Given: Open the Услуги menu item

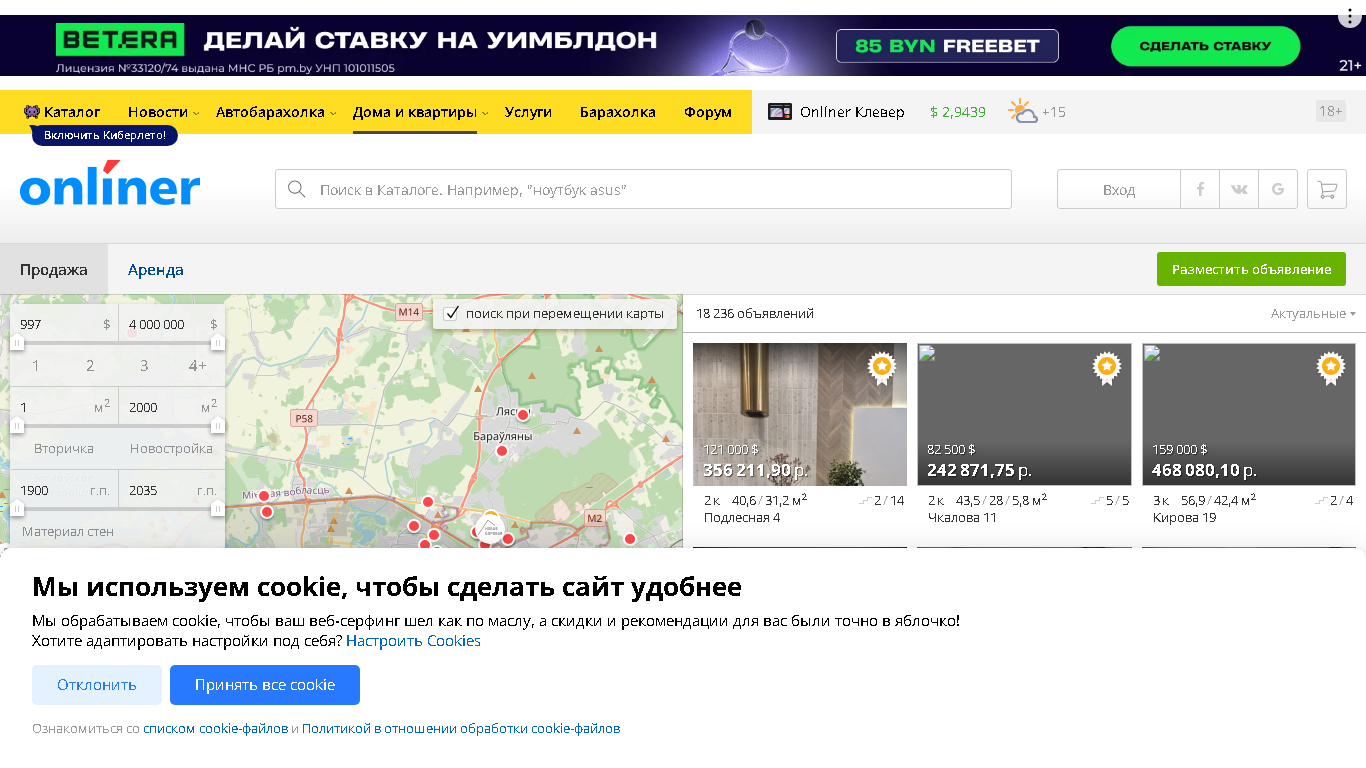Looking at the screenshot, I should pos(528,112).
